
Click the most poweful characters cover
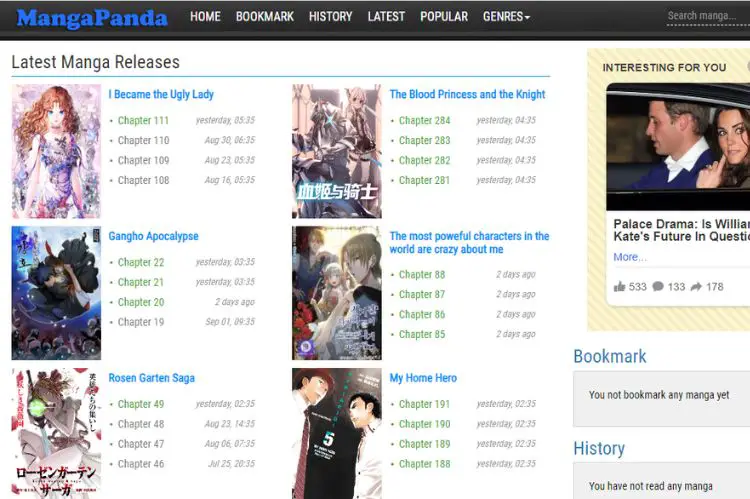337,293
